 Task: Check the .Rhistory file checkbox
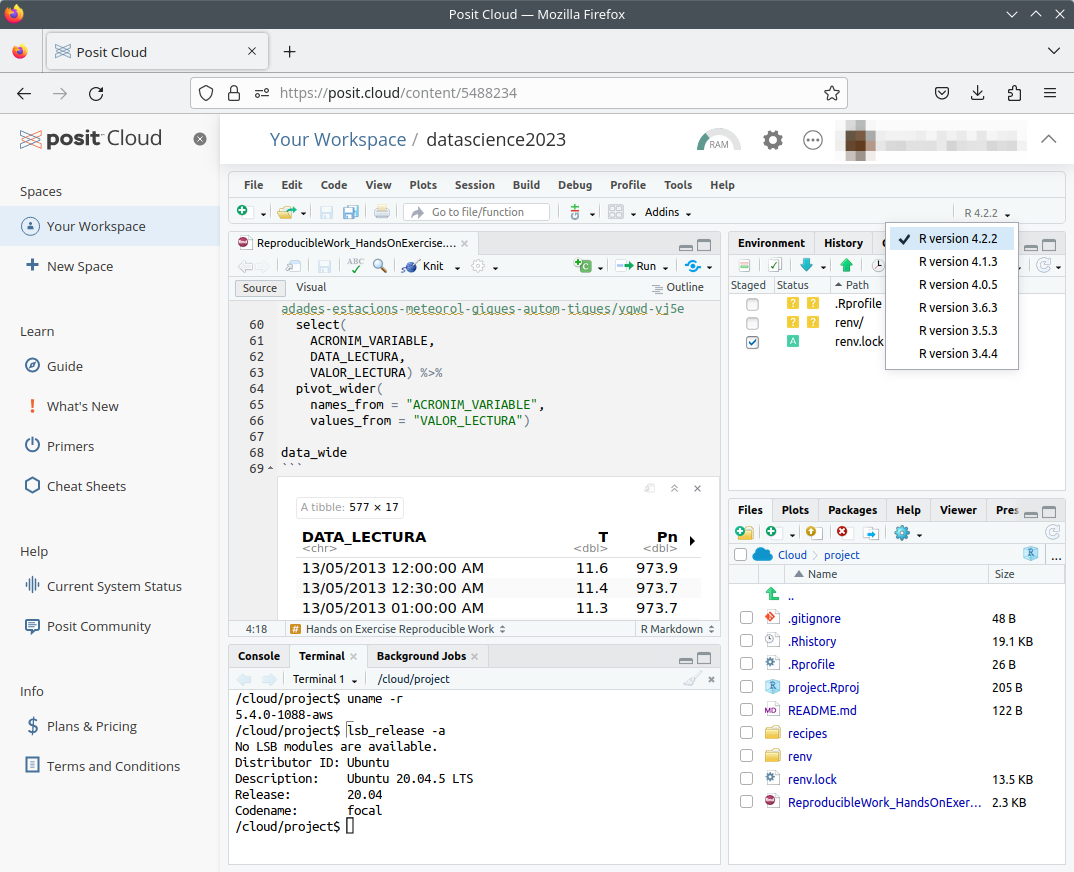coord(747,641)
